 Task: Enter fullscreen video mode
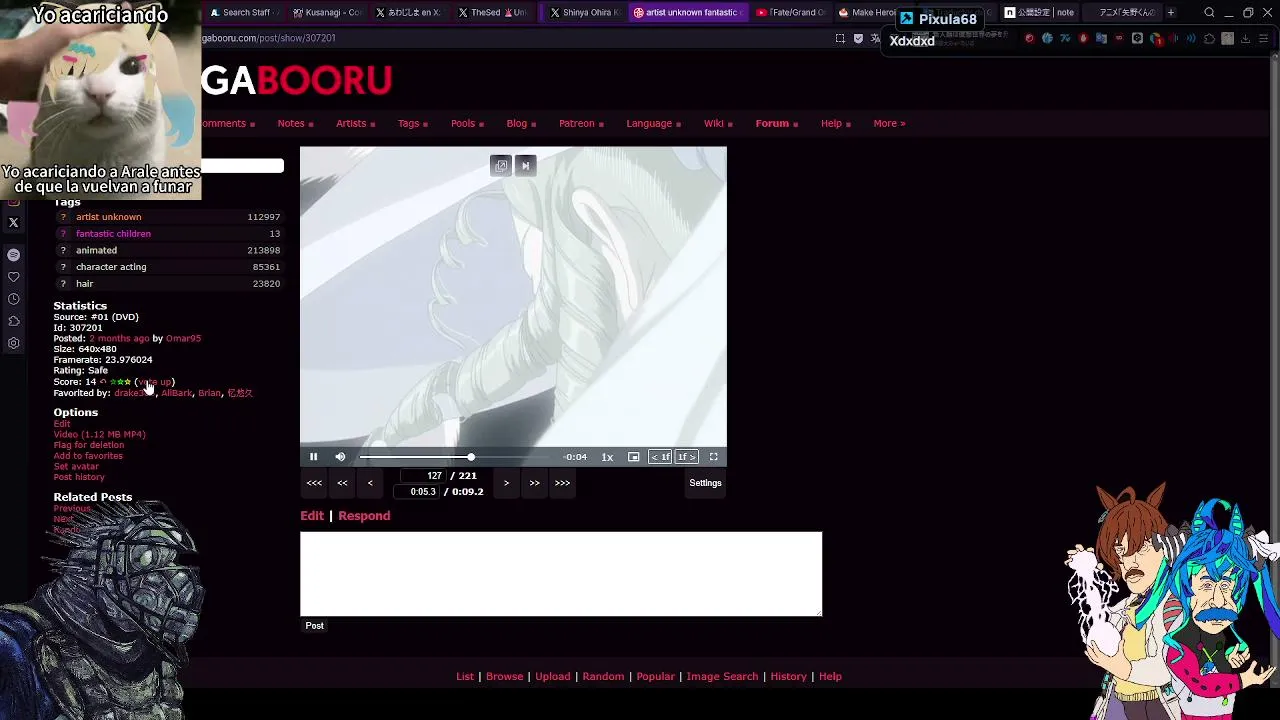coord(714,457)
